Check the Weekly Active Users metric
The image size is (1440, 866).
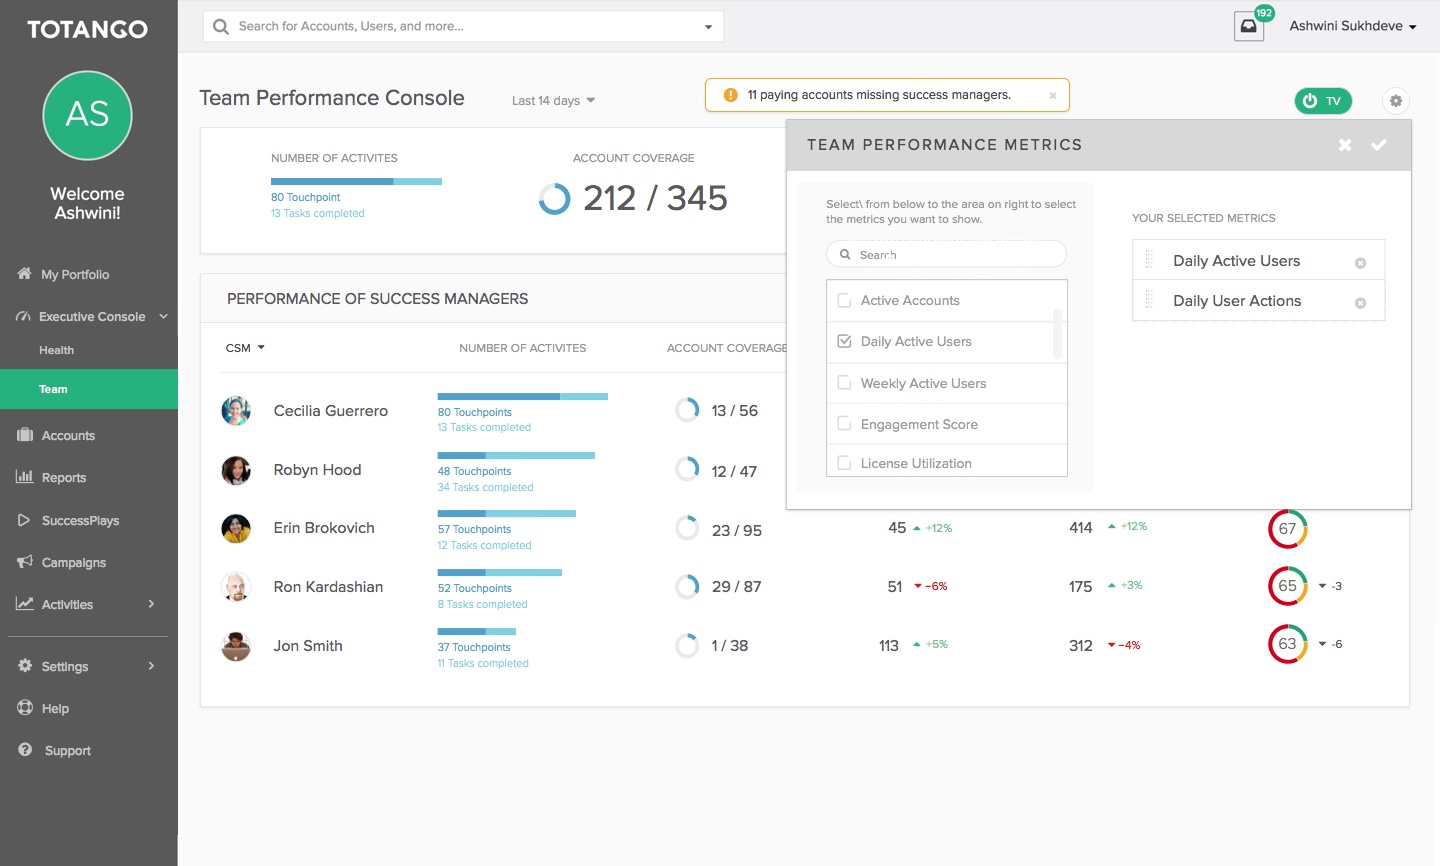click(x=844, y=382)
